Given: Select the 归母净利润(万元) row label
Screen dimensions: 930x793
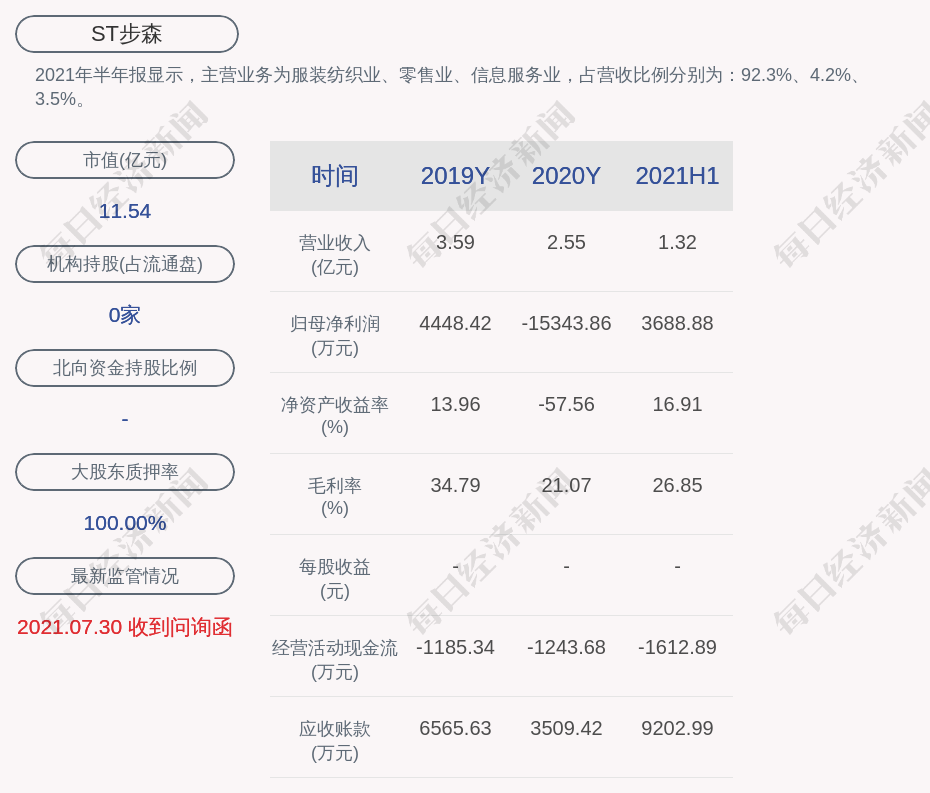Looking at the screenshot, I should (x=335, y=336).
